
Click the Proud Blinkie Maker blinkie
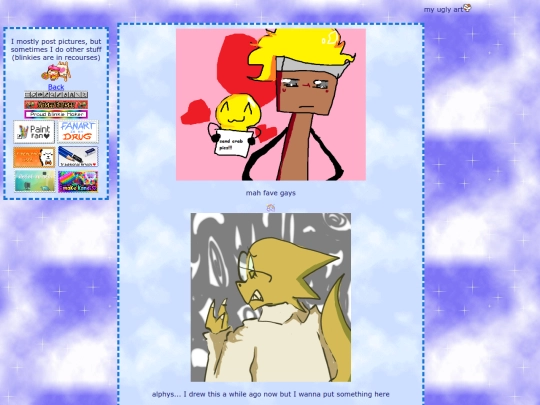tap(56, 114)
